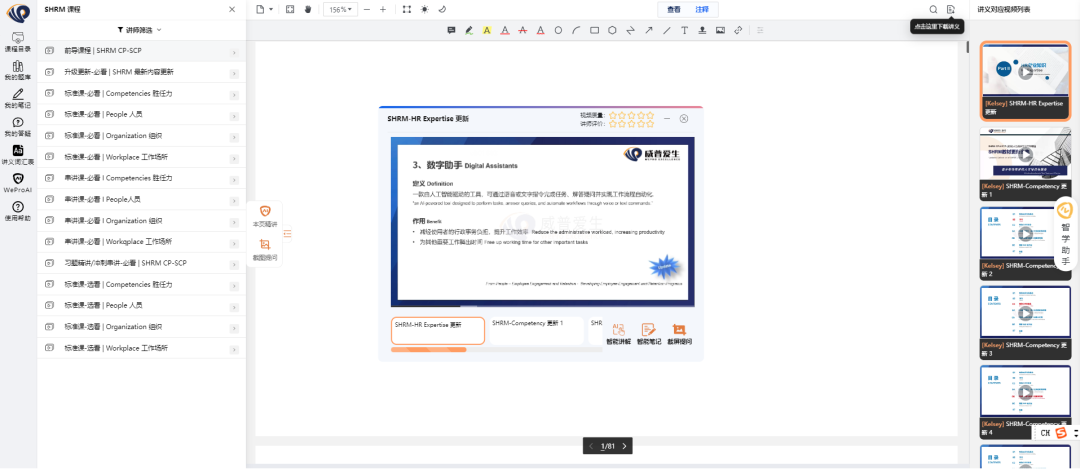Click 本页精讲 floating button
Viewport: 1080px width, 470px height.
coord(264,216)
